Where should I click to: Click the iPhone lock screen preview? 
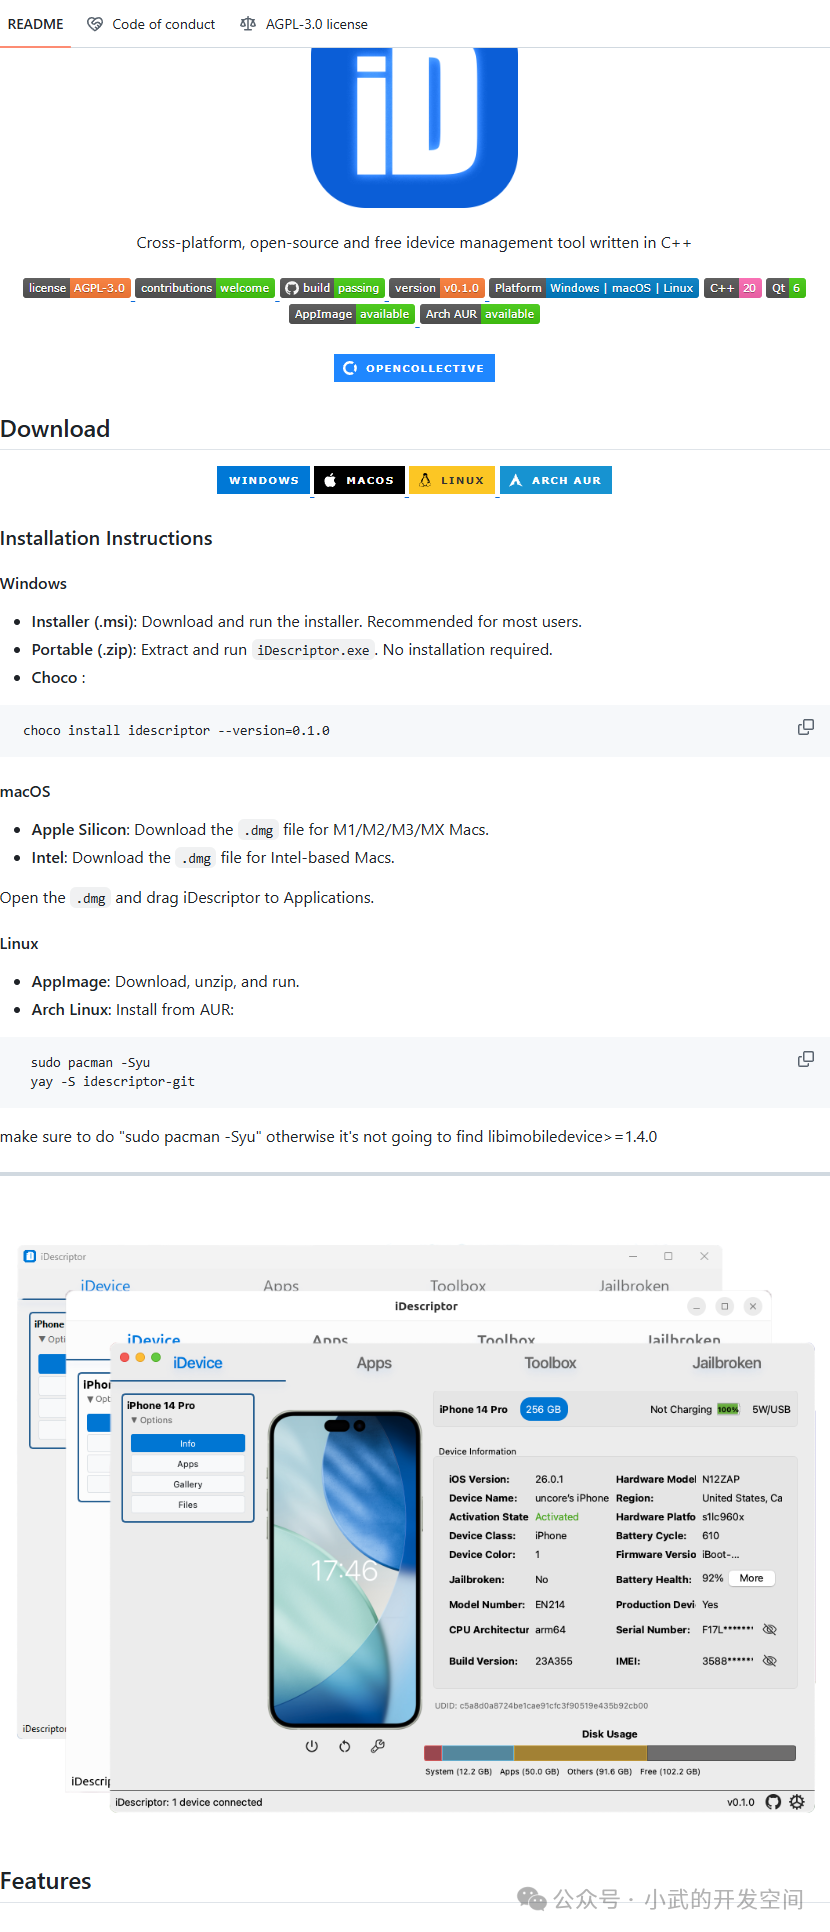[345, 1569]
